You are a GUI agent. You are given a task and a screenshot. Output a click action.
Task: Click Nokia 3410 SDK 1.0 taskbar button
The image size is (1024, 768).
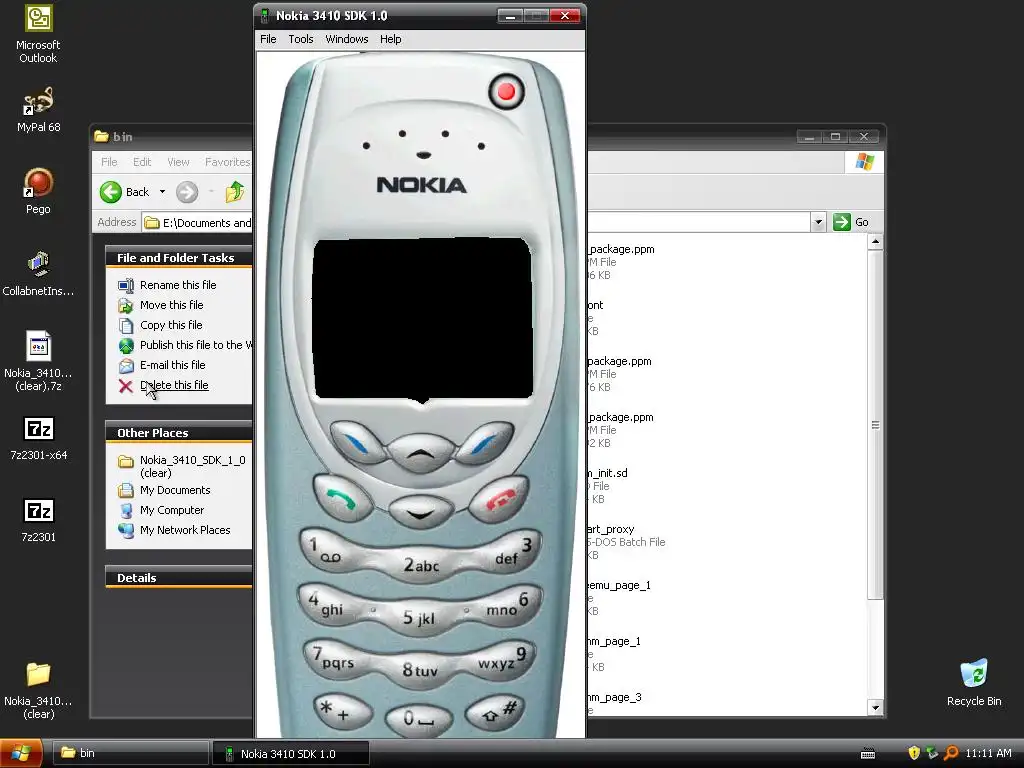pyautogui.click(x=291, y=754)
